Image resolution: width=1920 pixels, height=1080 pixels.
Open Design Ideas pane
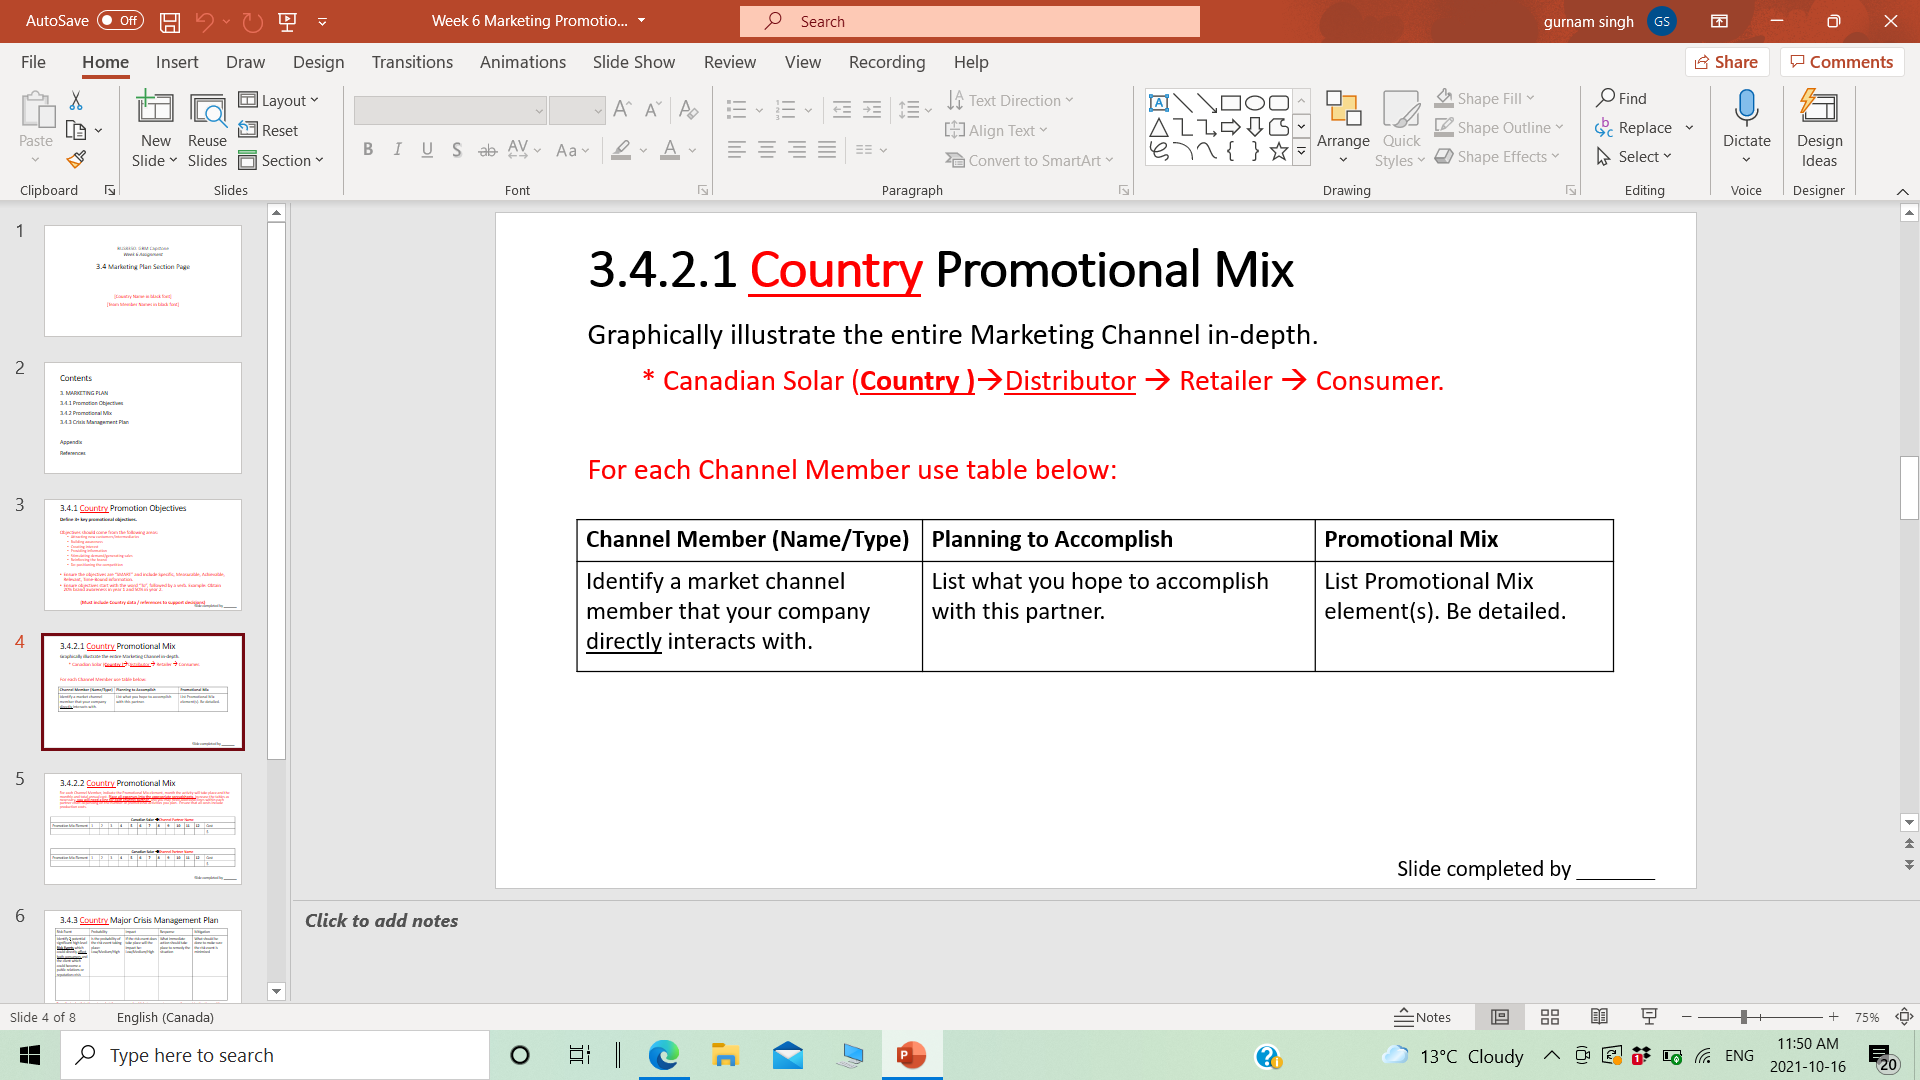point(1819,129)
